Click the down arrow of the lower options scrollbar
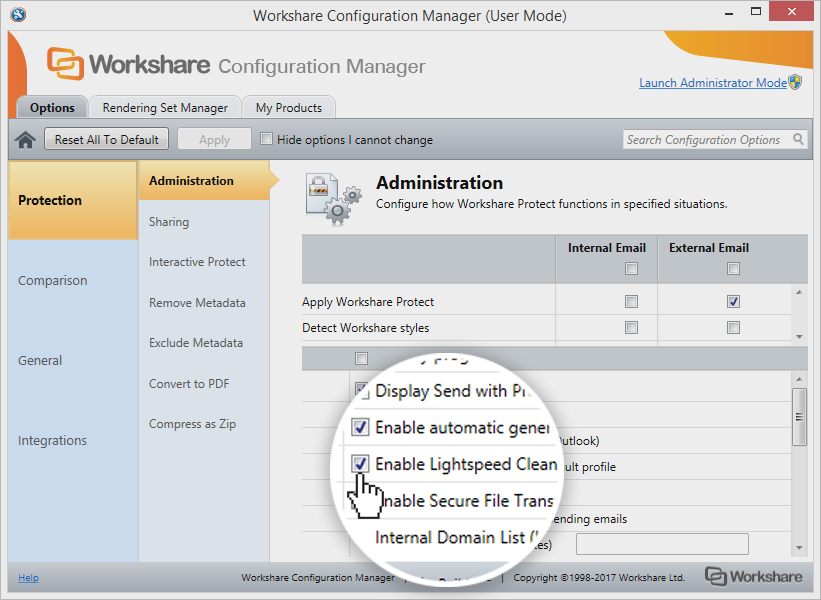The height and width of the screenshot is (600, 821). pos(799,548)
